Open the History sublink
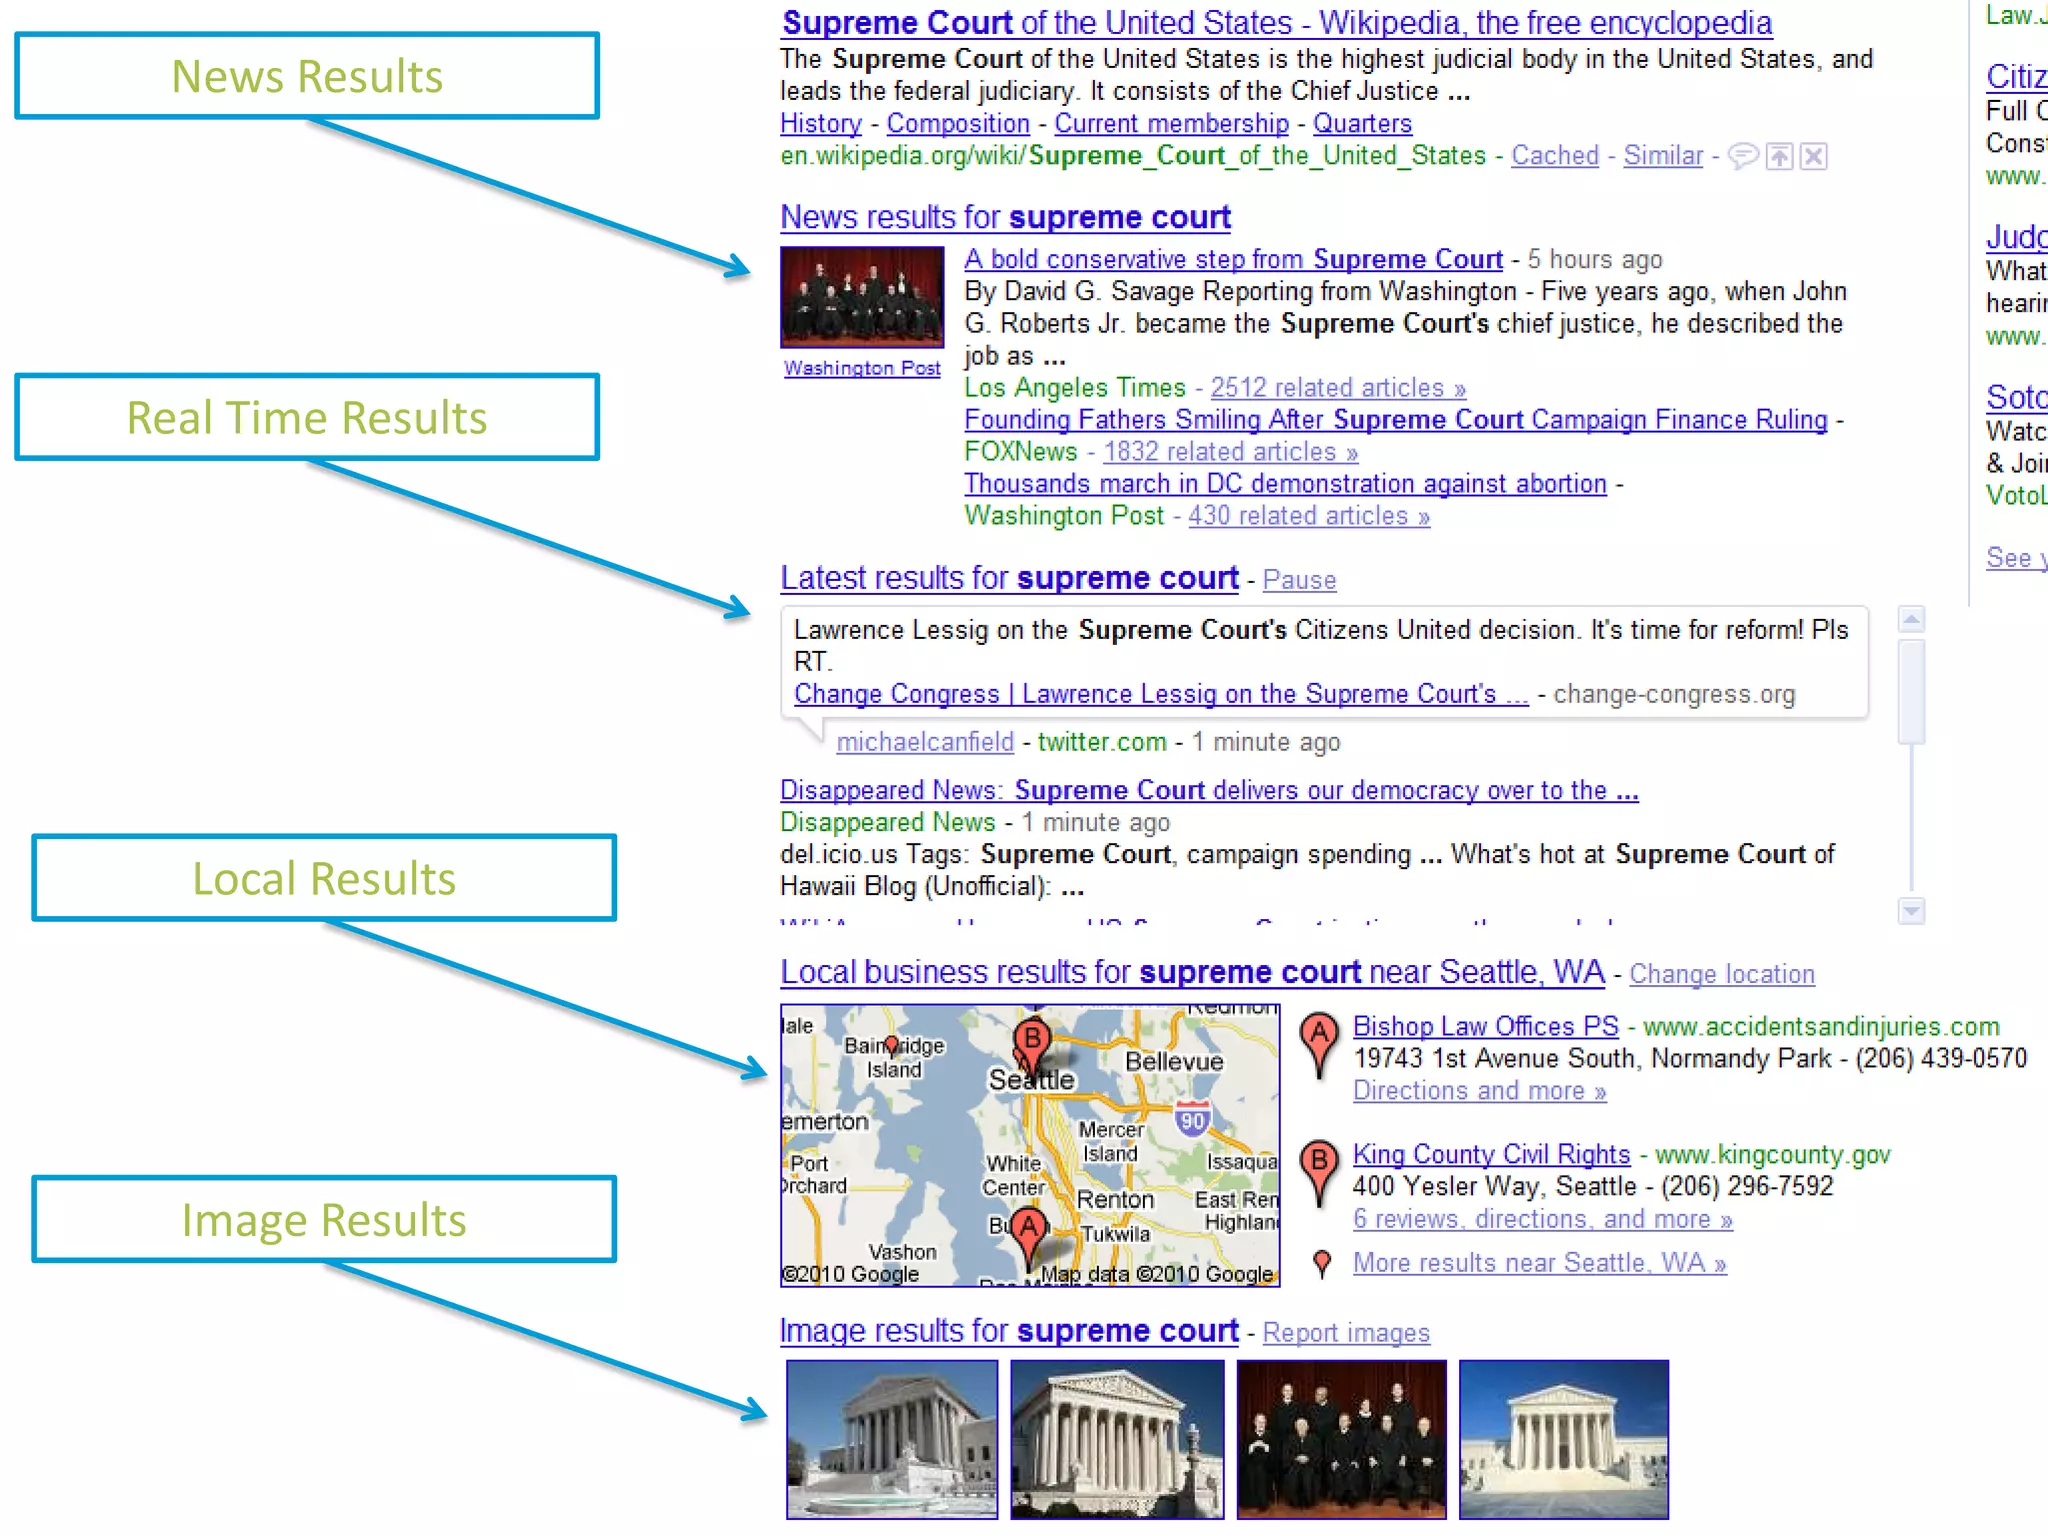 click(821, 123)
